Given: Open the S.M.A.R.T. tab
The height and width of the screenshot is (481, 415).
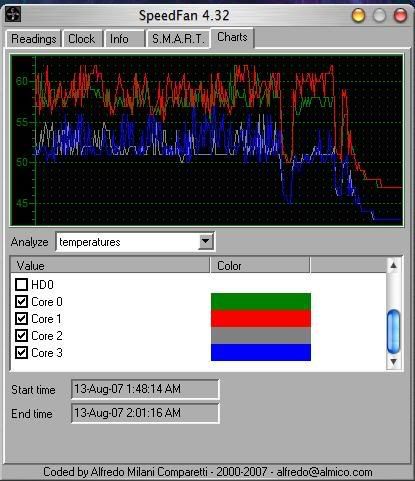Looking at the screenshot, I should [178, 39].
